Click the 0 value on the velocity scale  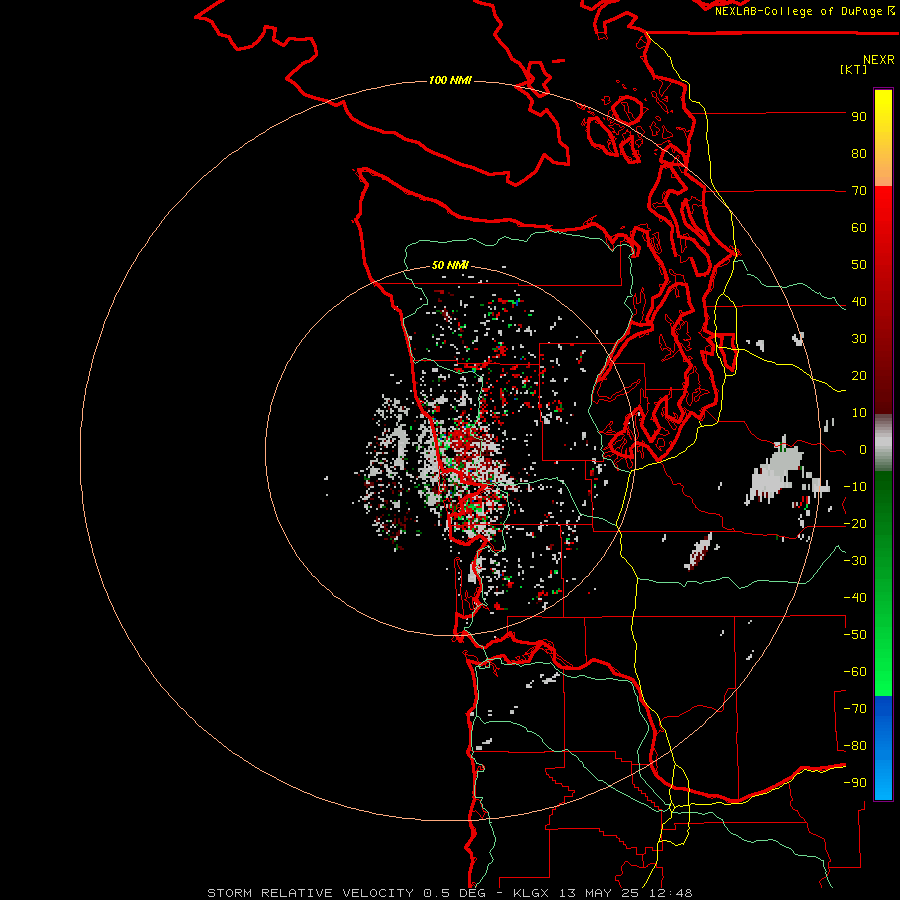click(863, 450)
